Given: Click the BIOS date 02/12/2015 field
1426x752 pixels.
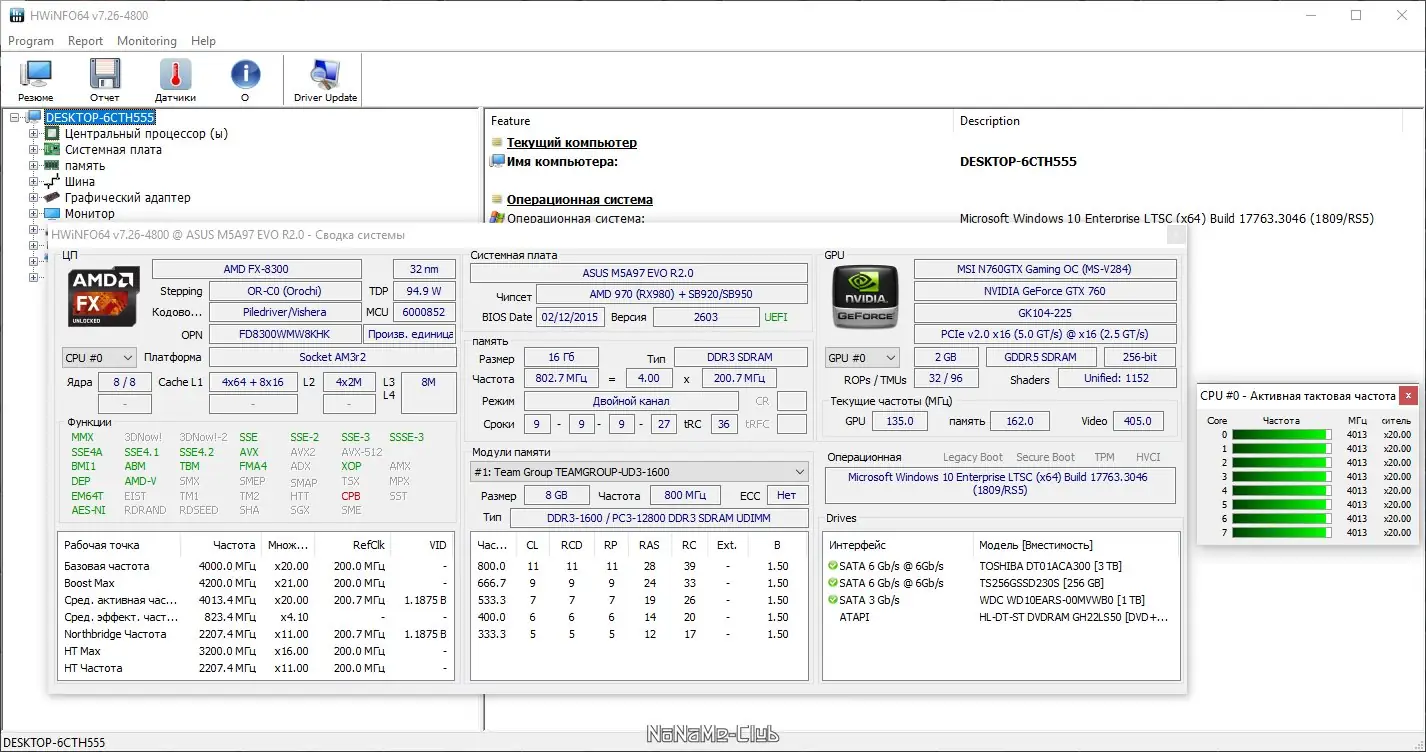Looking at the screenshot, I should [x=570, y=317].
